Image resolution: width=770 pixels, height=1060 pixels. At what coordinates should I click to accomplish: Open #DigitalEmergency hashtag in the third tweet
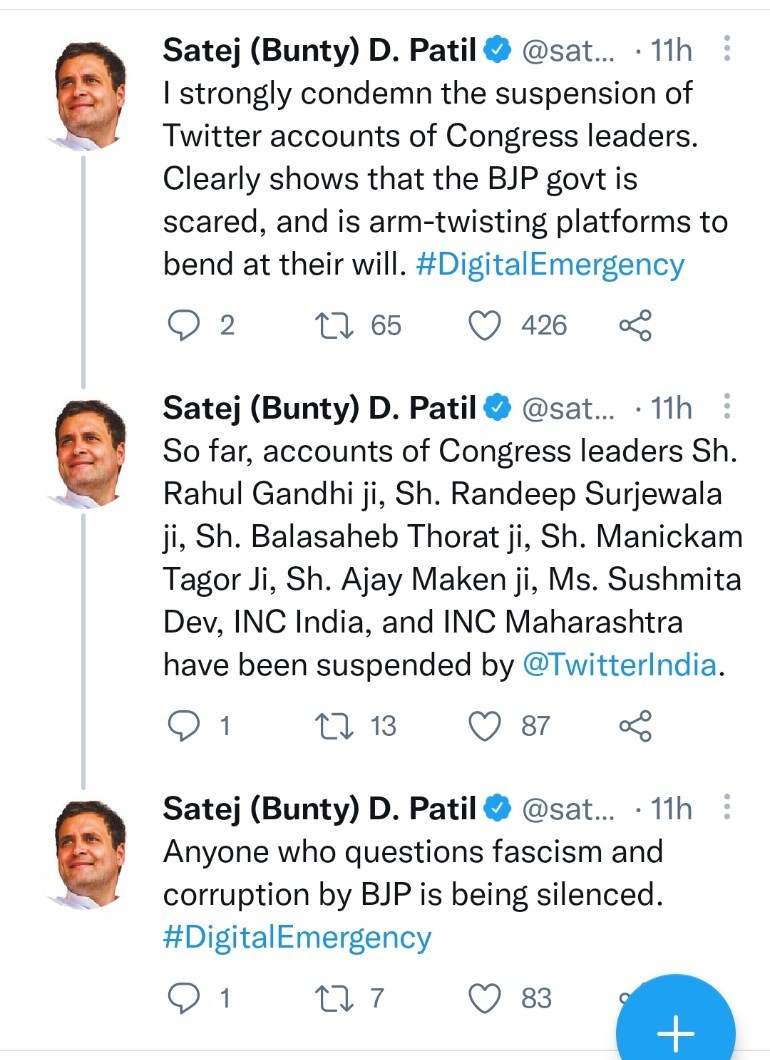tap(297, 937)
